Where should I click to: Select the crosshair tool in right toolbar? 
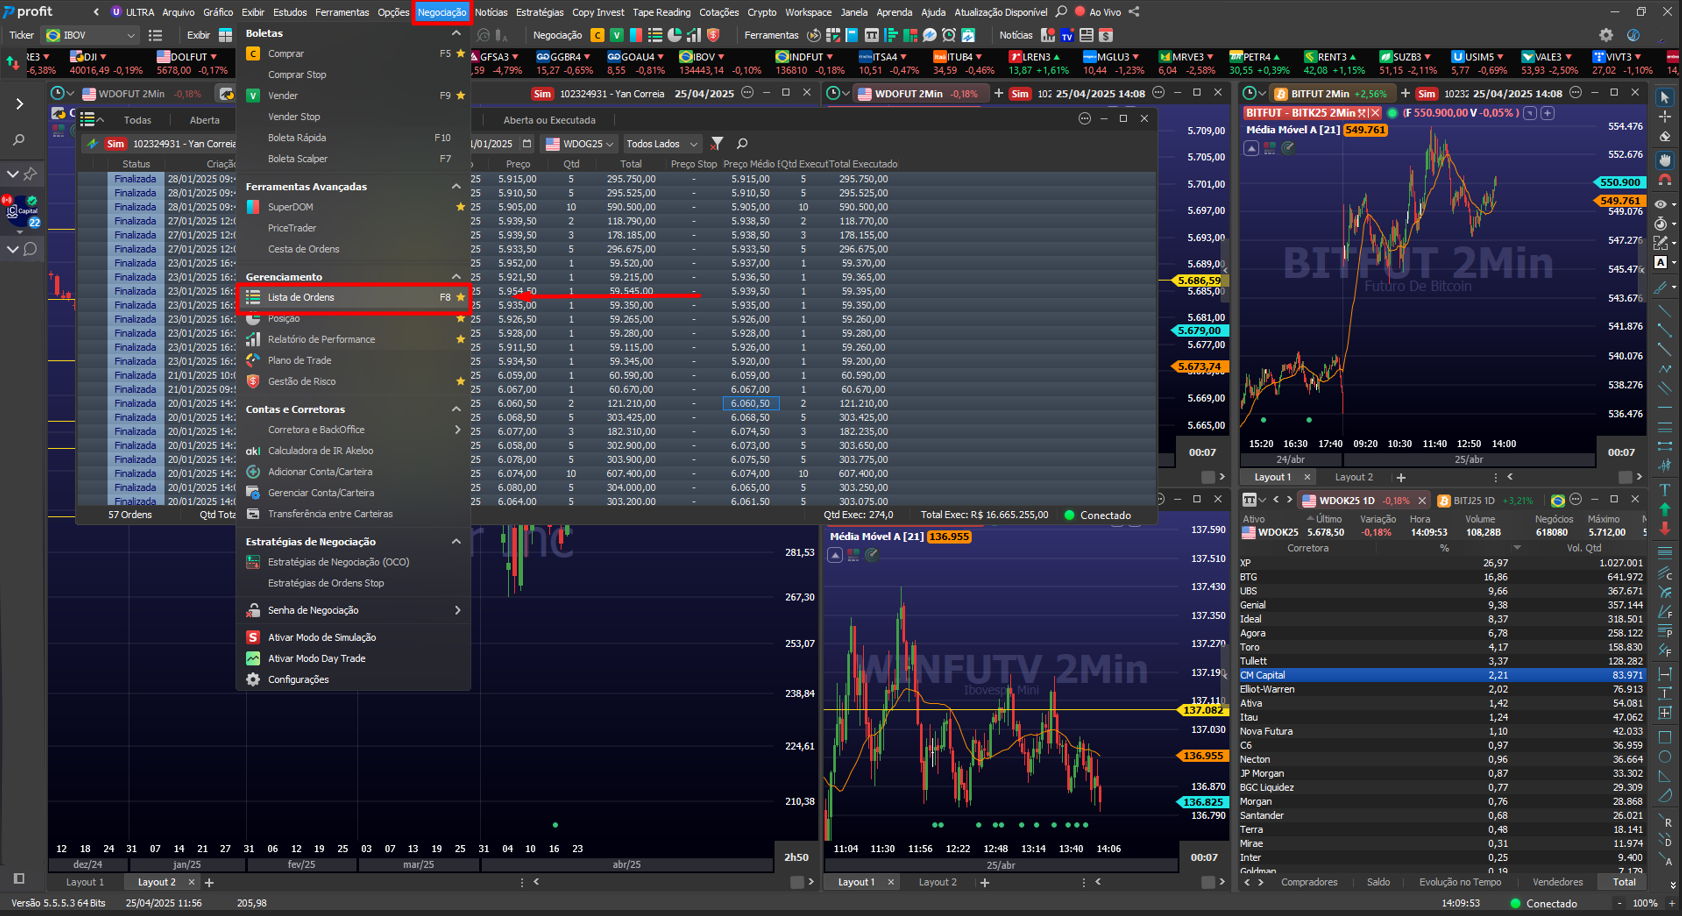(x=1665, y=117)
